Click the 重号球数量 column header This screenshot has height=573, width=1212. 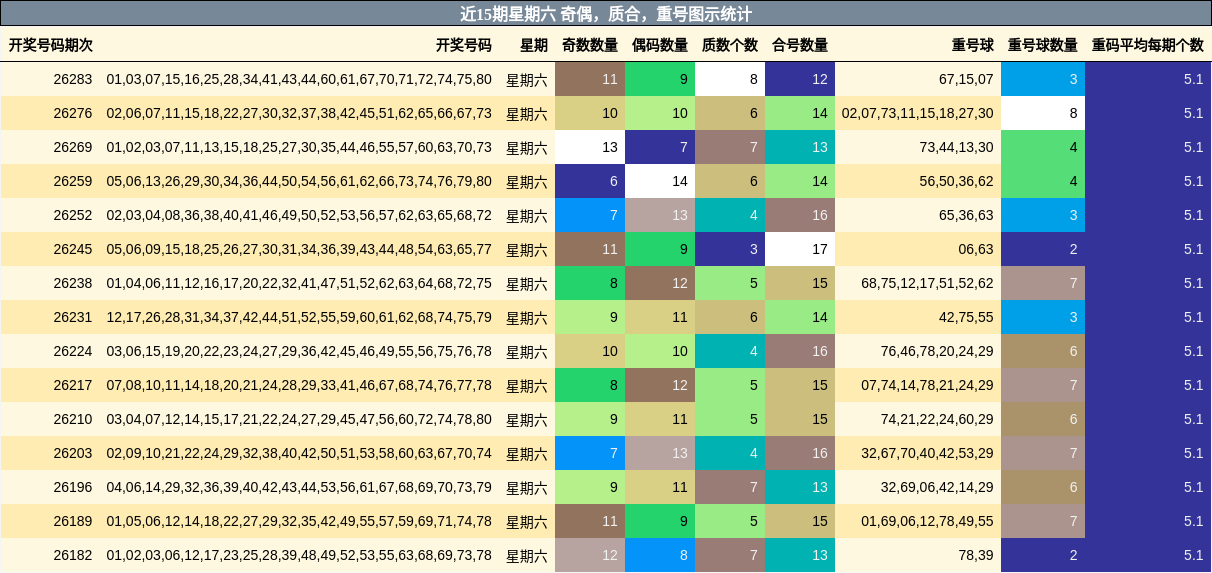pos(1043,45)
